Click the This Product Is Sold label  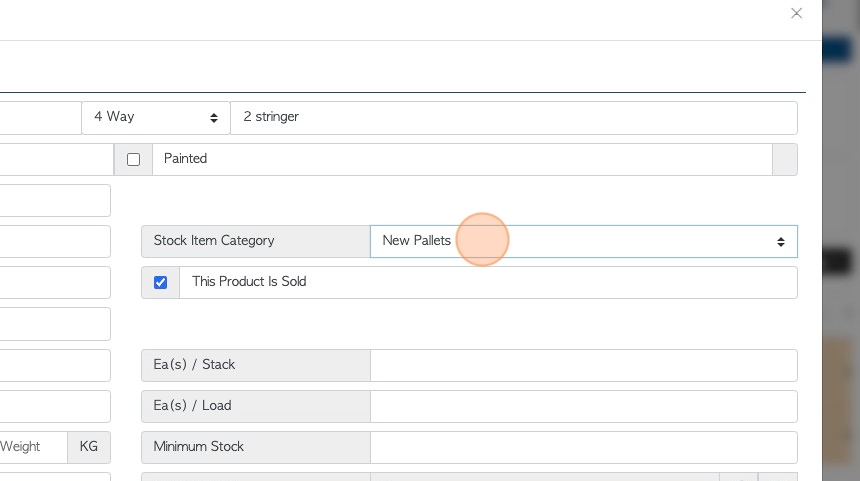click(x=249, y=281)
